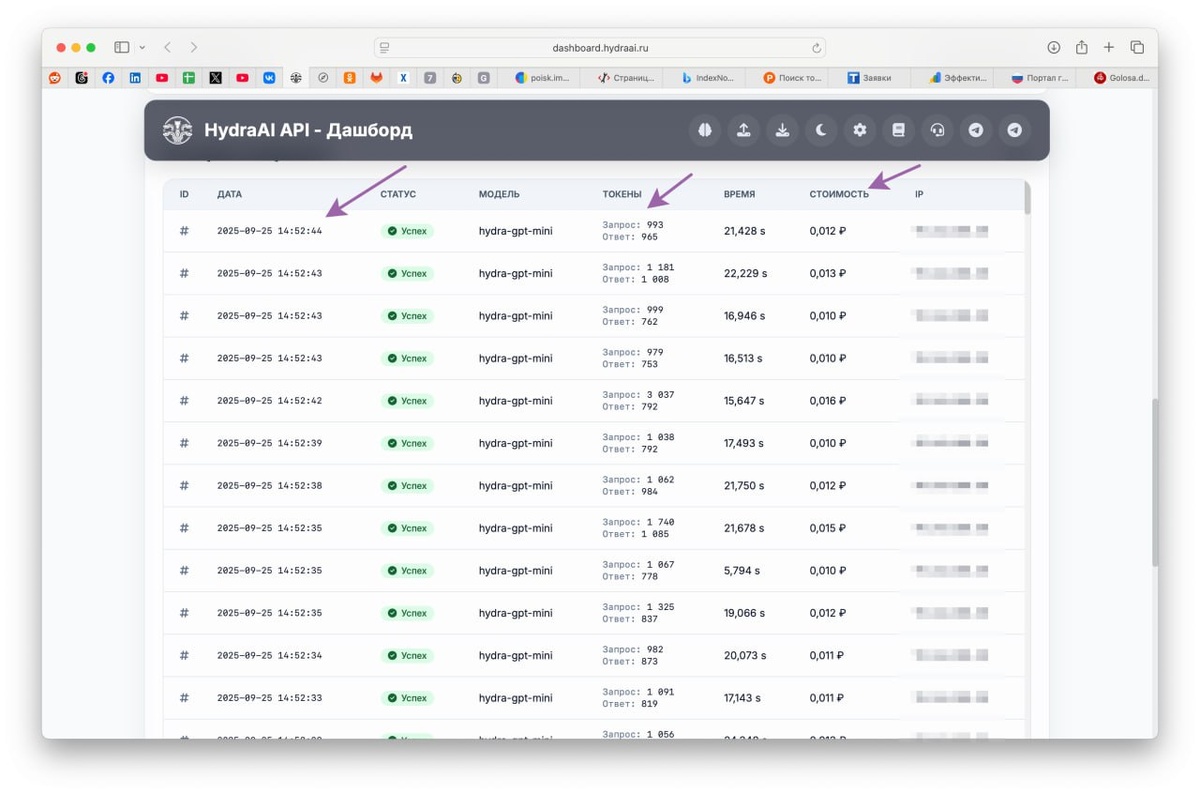1200x794 pixels.
Task: Click the # icon in the 14:52:42 row
Action: (184, 400)
